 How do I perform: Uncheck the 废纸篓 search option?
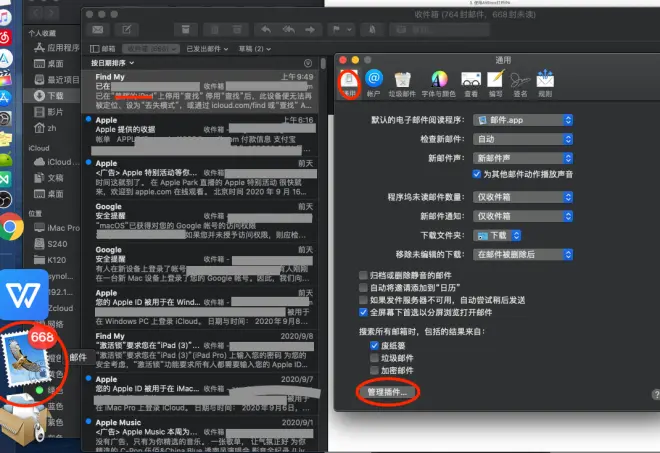click(x=374, y=346)
